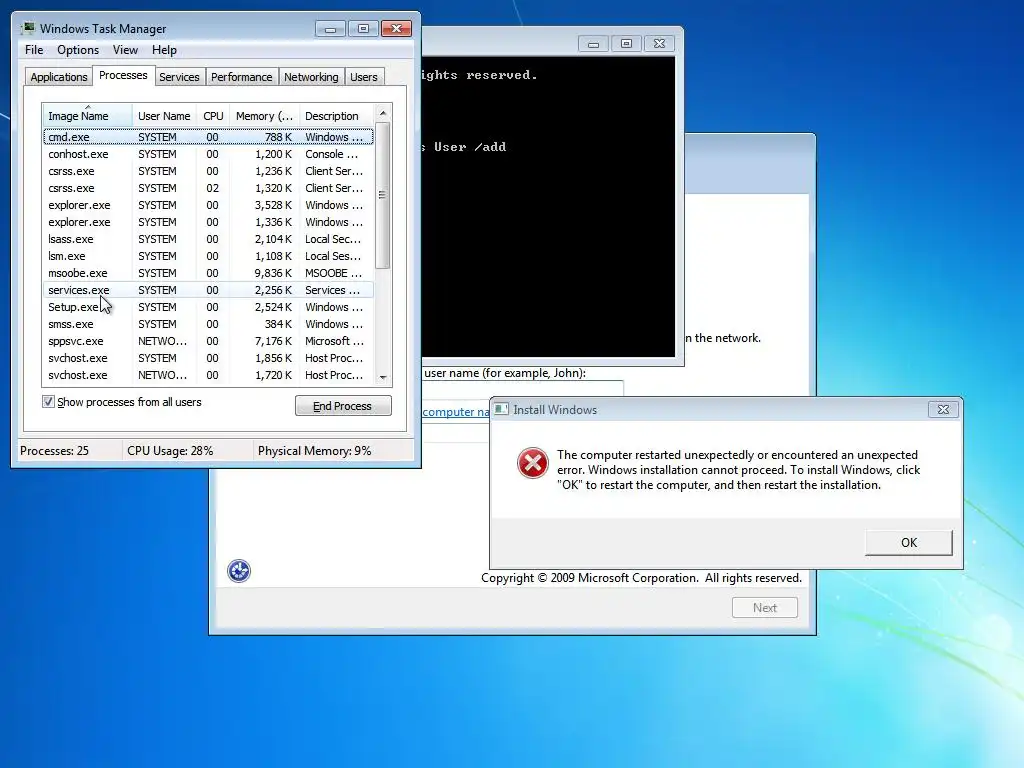Image resolution: width=1024 pixels, height=768 pixels.
Task: Minimize the command prompt window
Action: (x=593, y=44)
